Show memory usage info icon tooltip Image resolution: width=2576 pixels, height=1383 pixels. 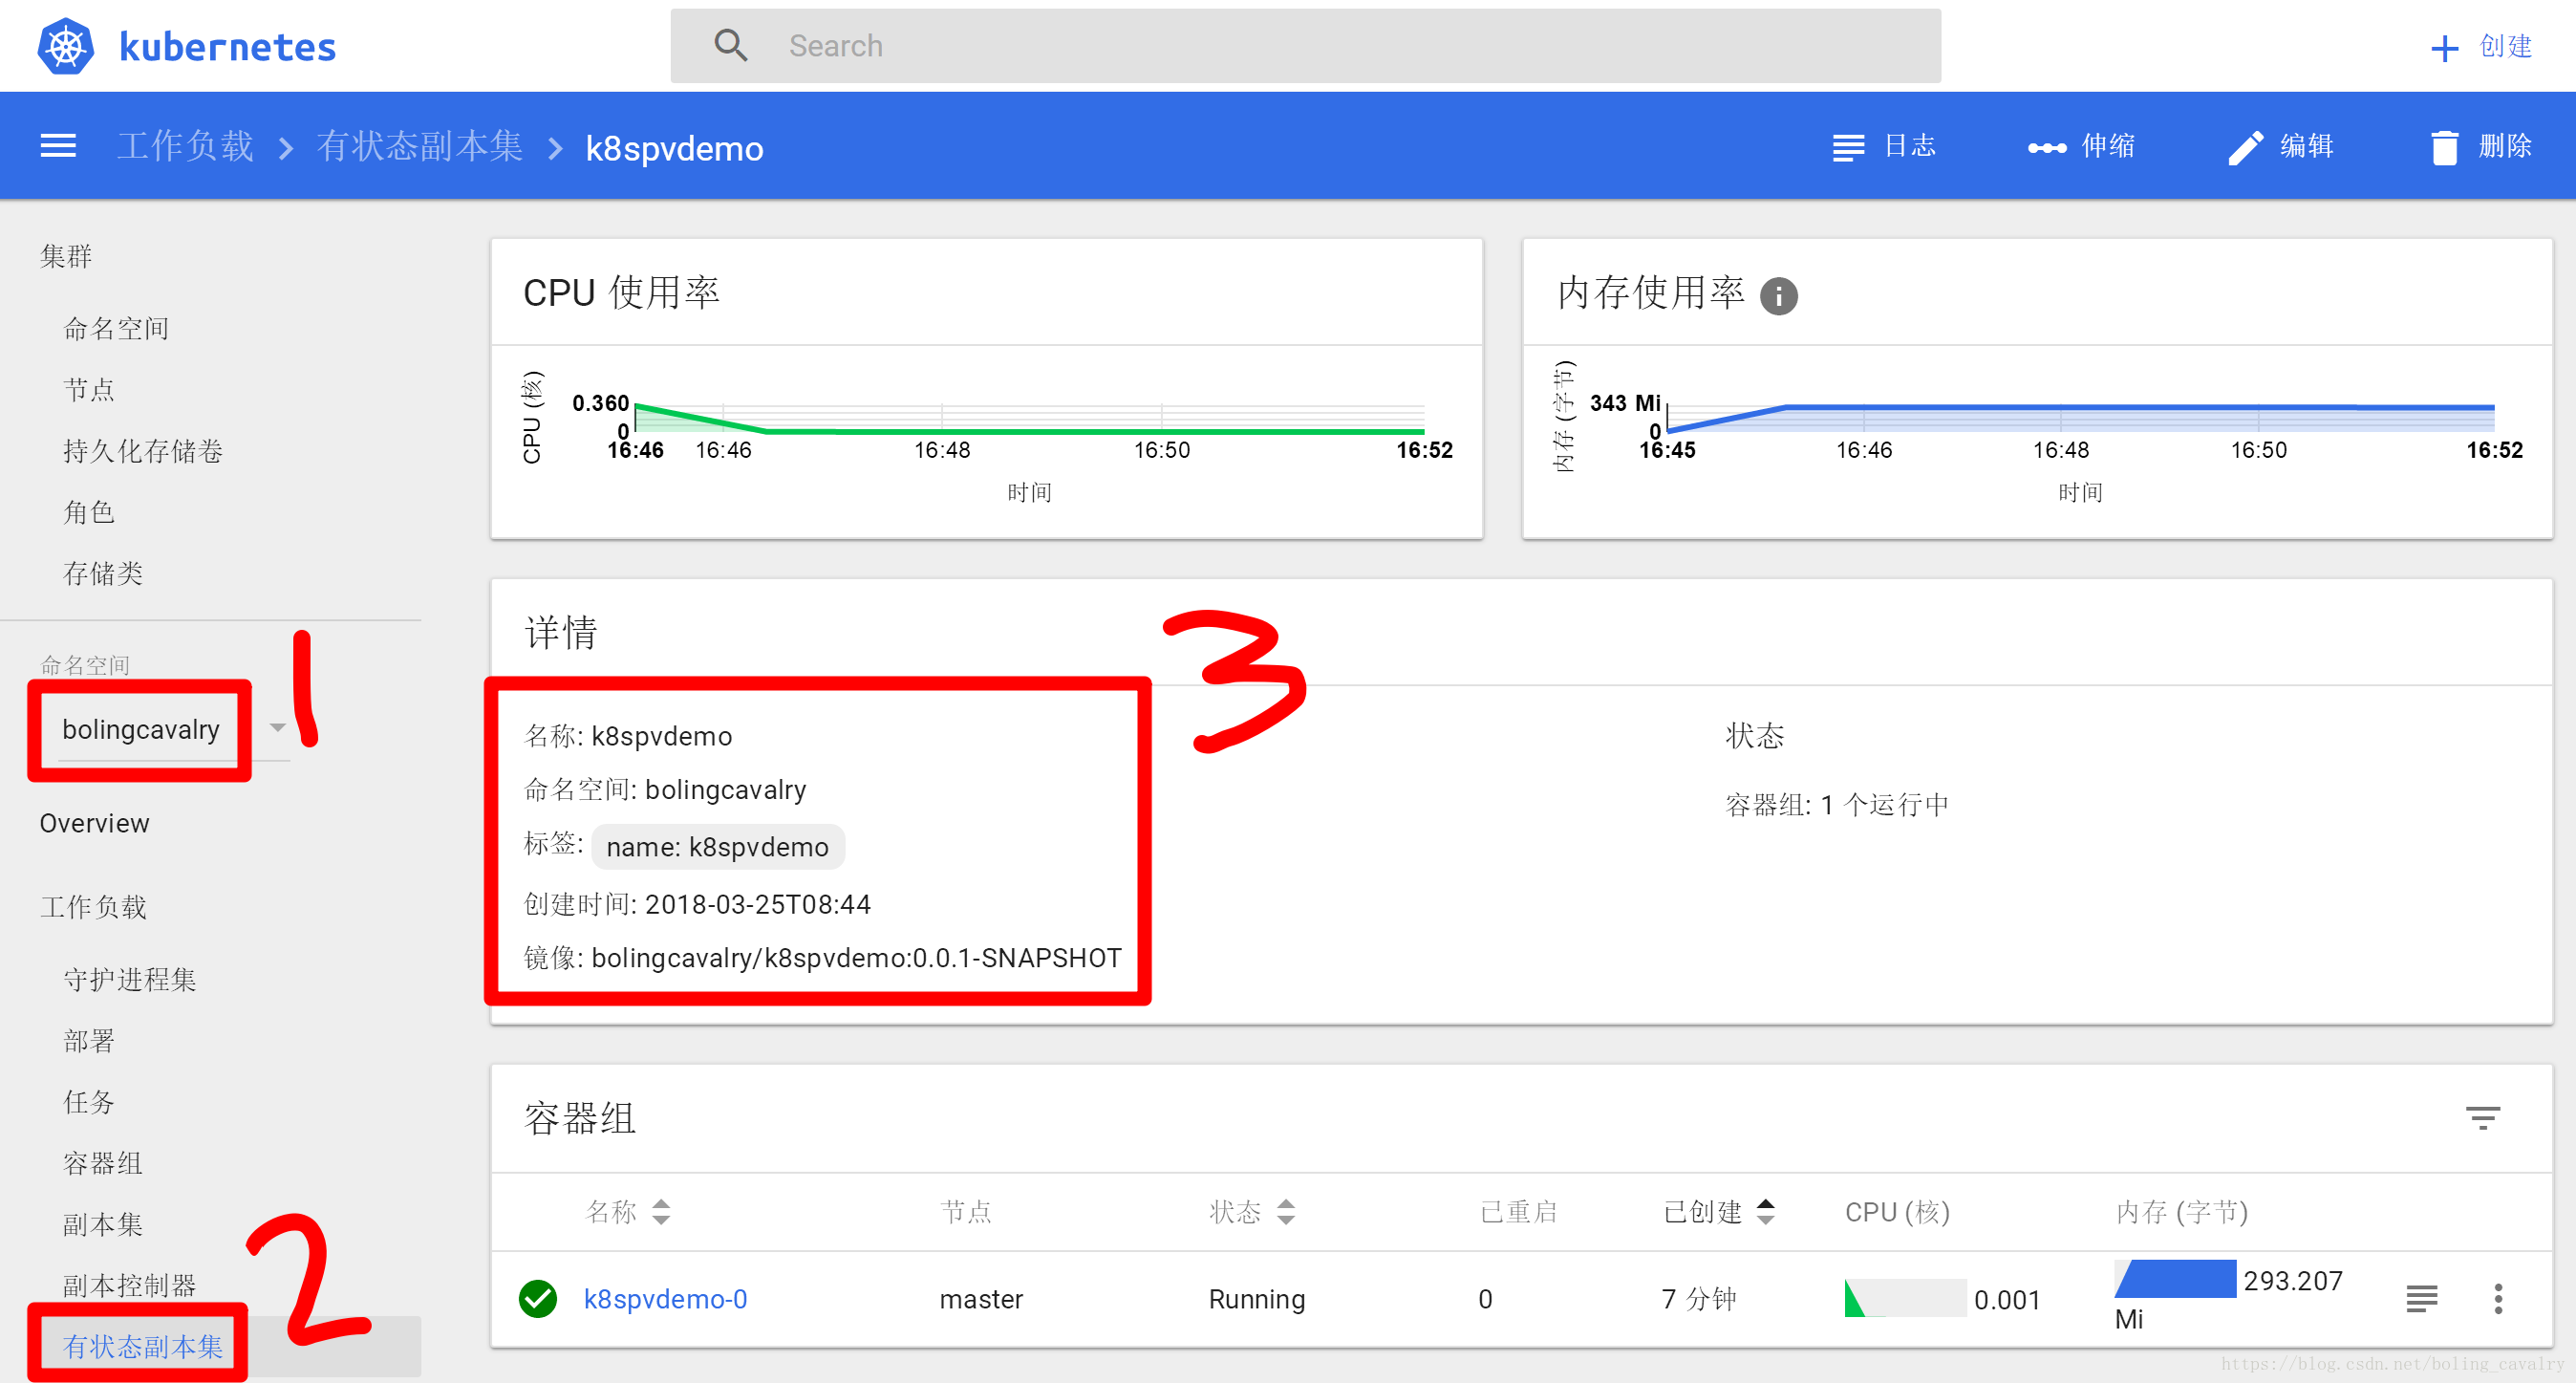click(1779, 296)
